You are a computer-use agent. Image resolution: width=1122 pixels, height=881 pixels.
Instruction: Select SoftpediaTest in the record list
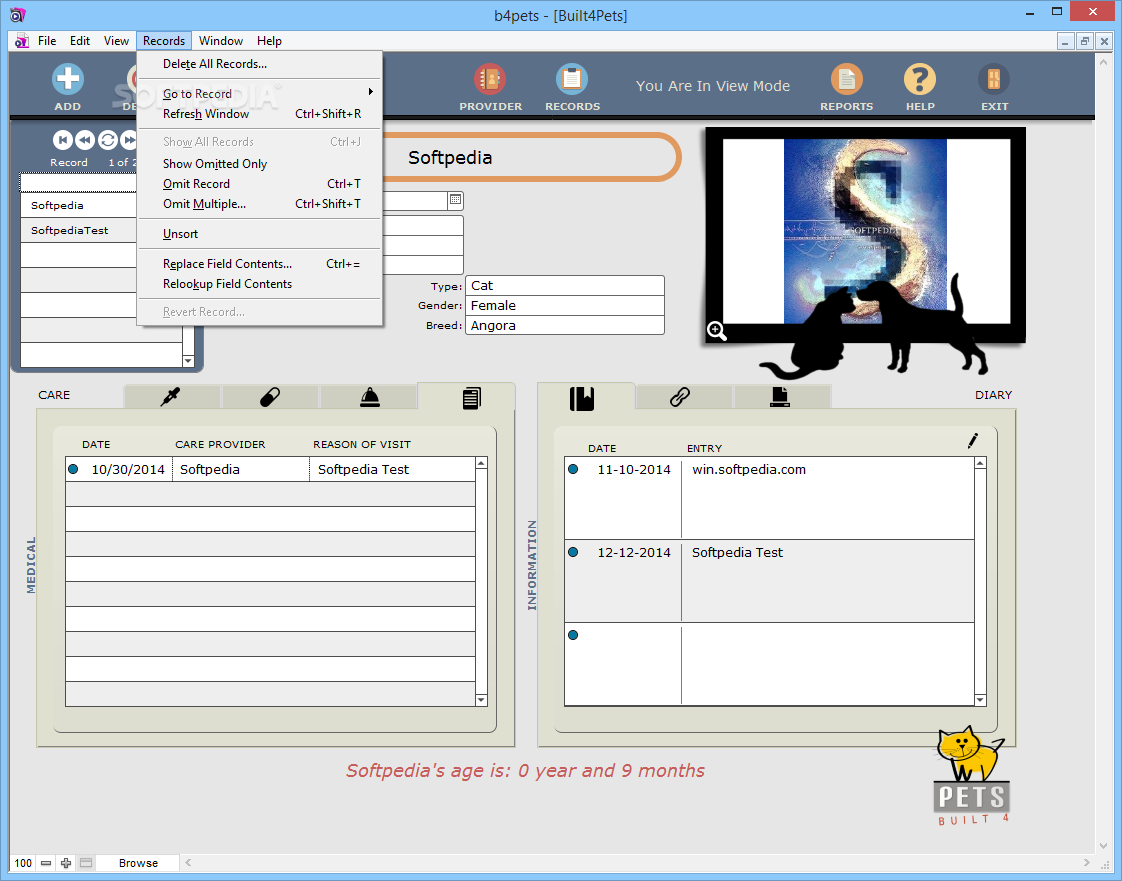pos(79,230)
